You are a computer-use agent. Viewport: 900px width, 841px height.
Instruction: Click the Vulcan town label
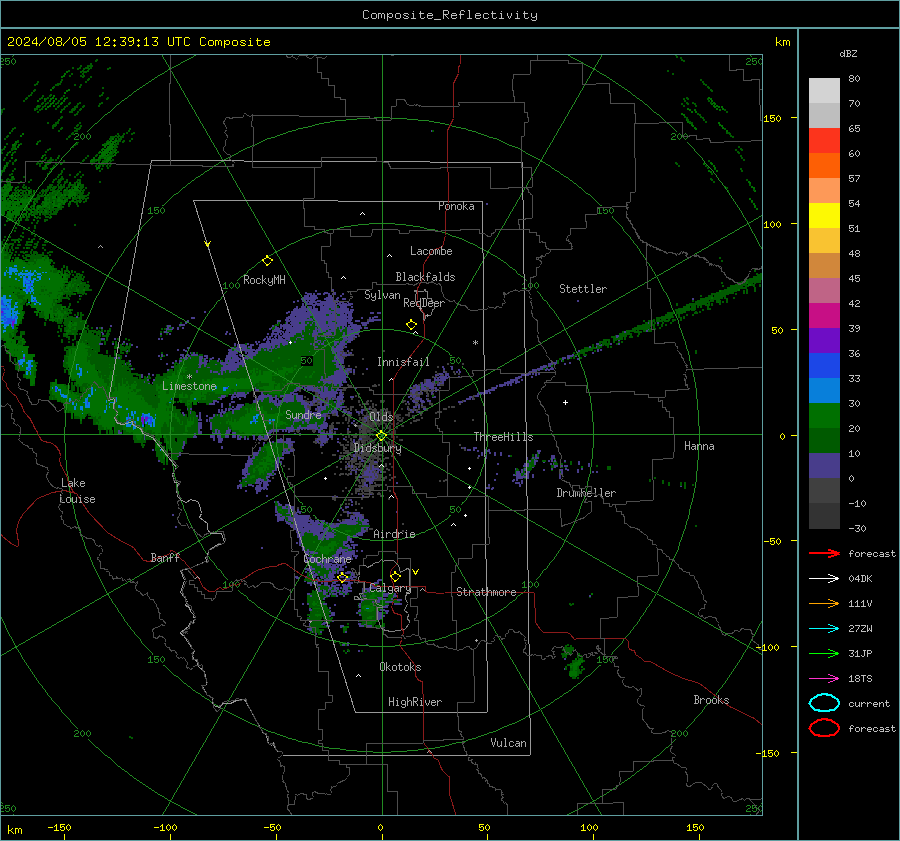509,743
